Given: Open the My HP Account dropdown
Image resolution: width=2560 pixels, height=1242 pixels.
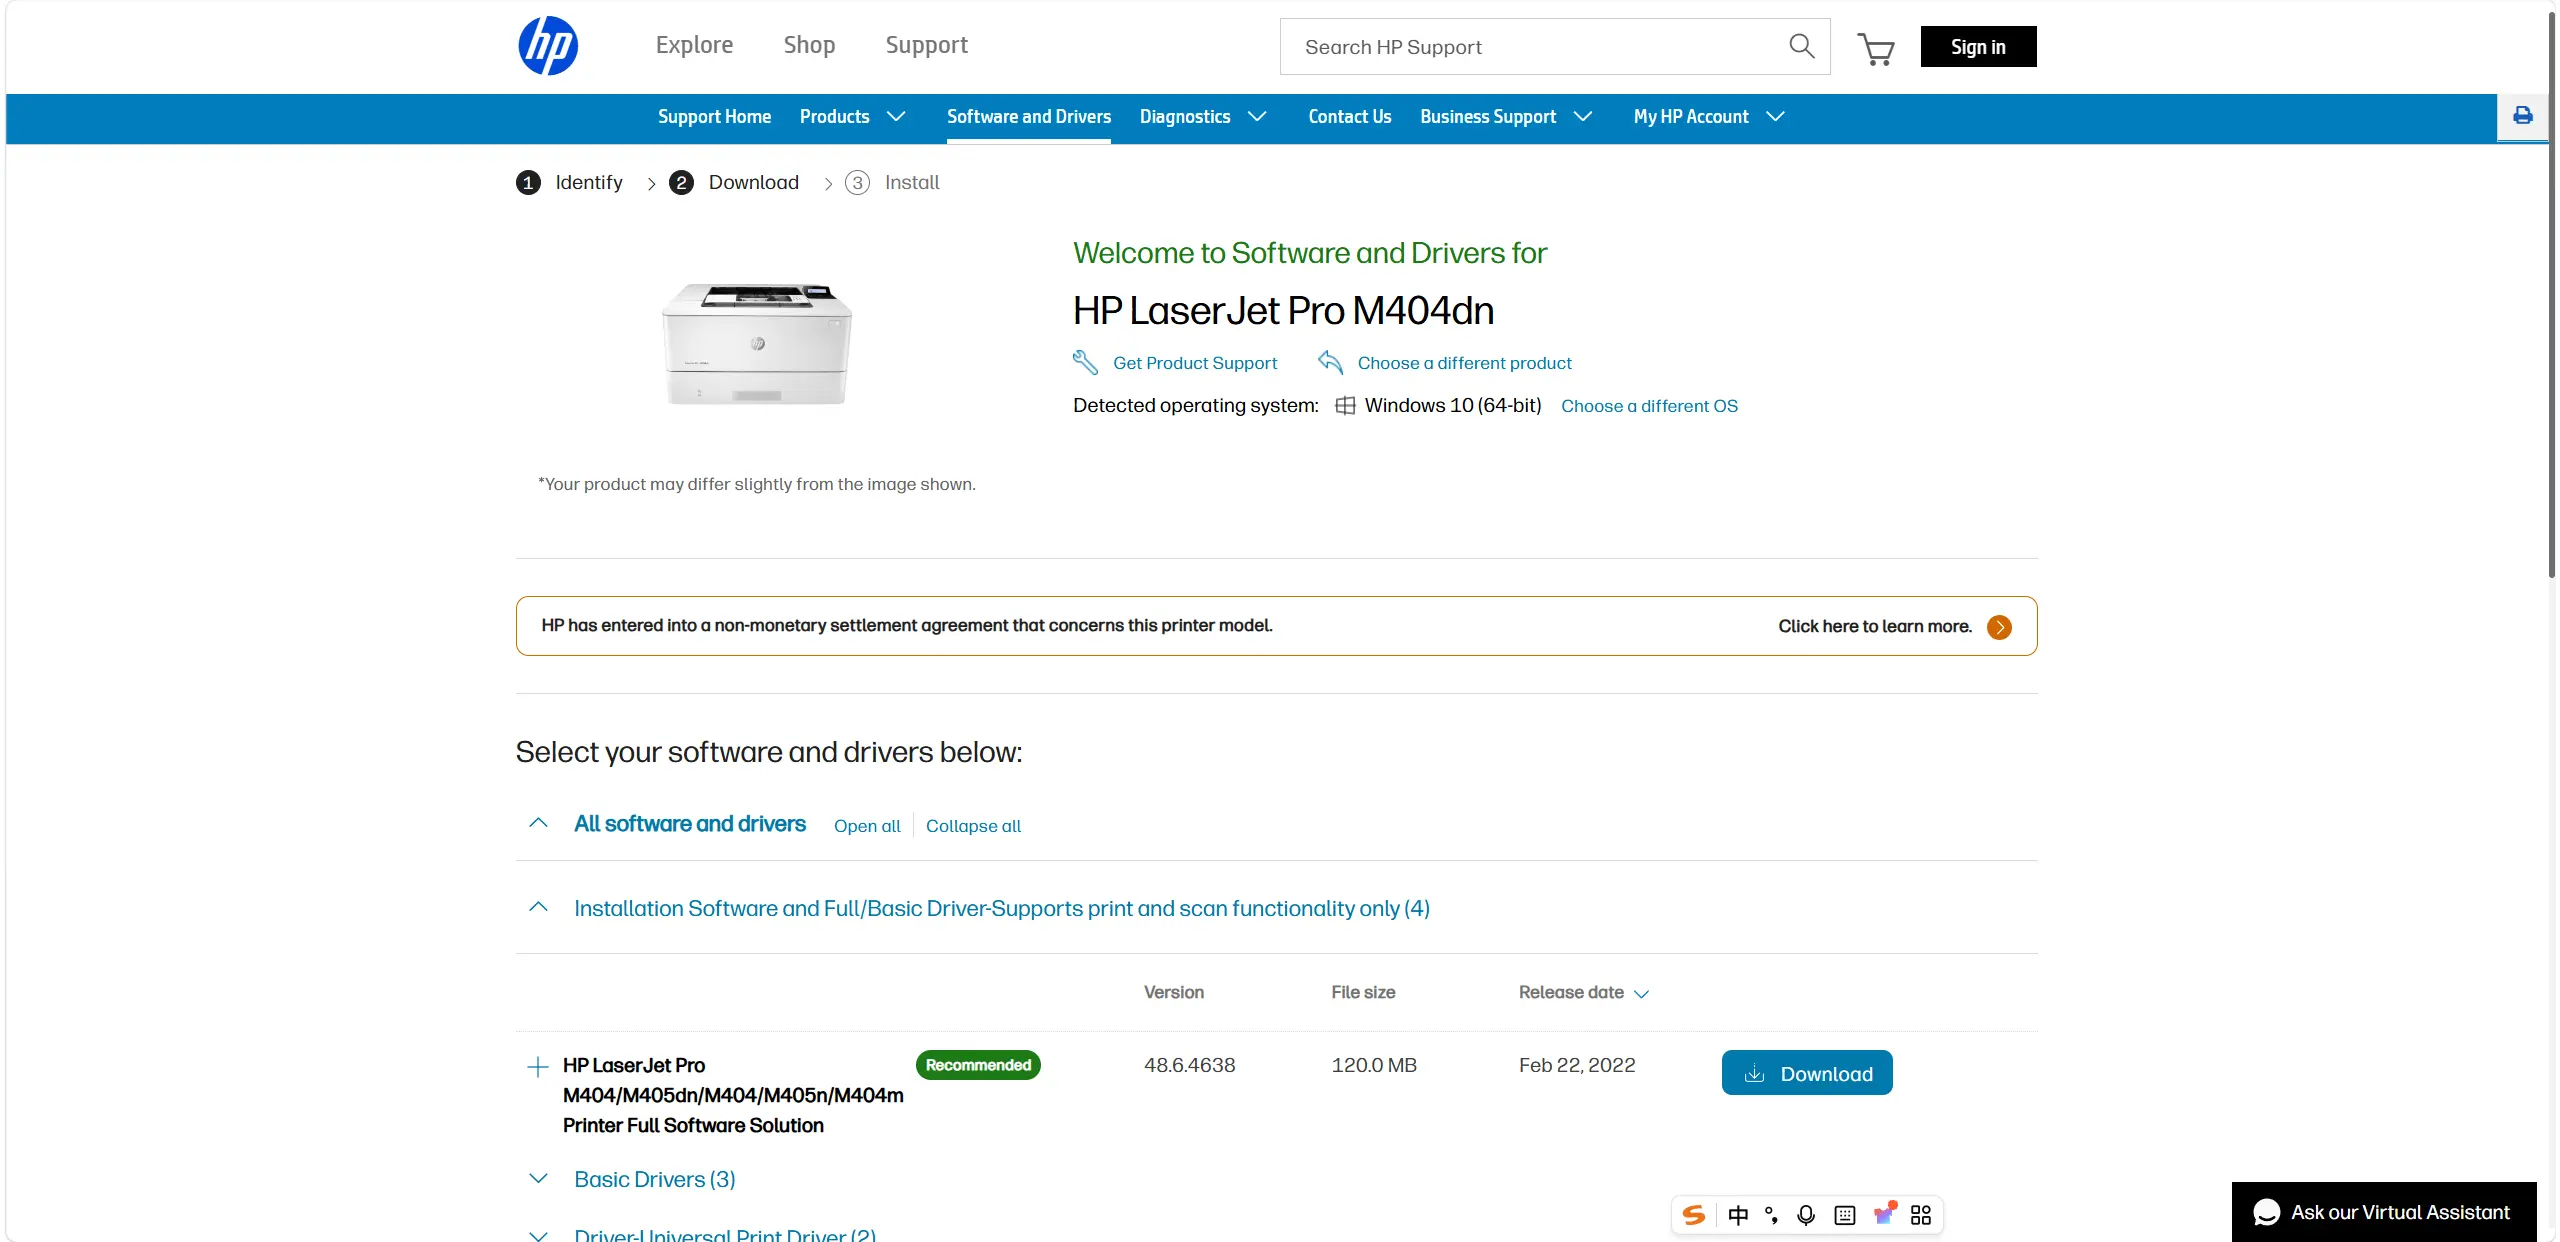Looking at the screenshot, I should coord(1709,117).
